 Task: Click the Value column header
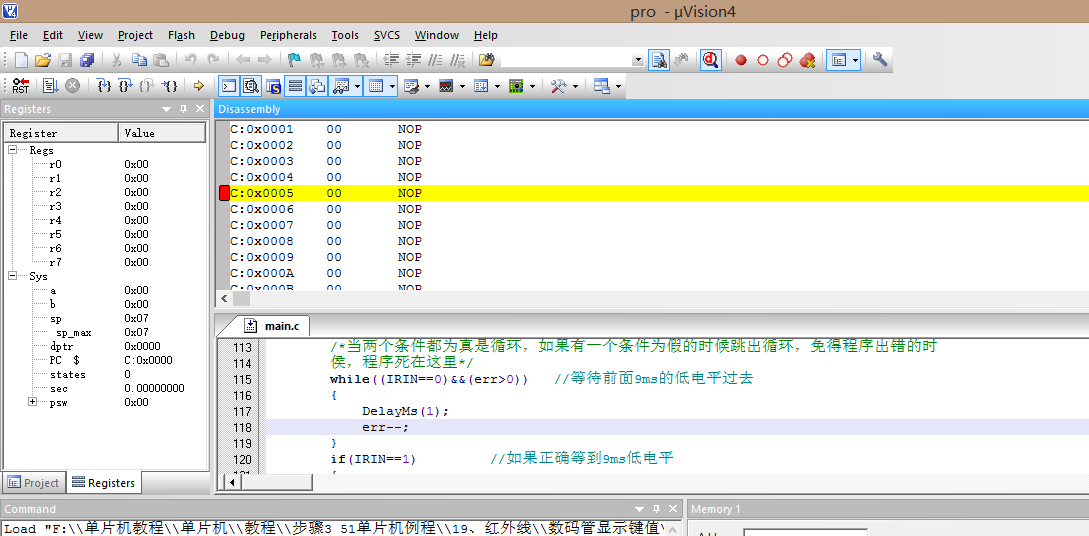pos(163,133)
